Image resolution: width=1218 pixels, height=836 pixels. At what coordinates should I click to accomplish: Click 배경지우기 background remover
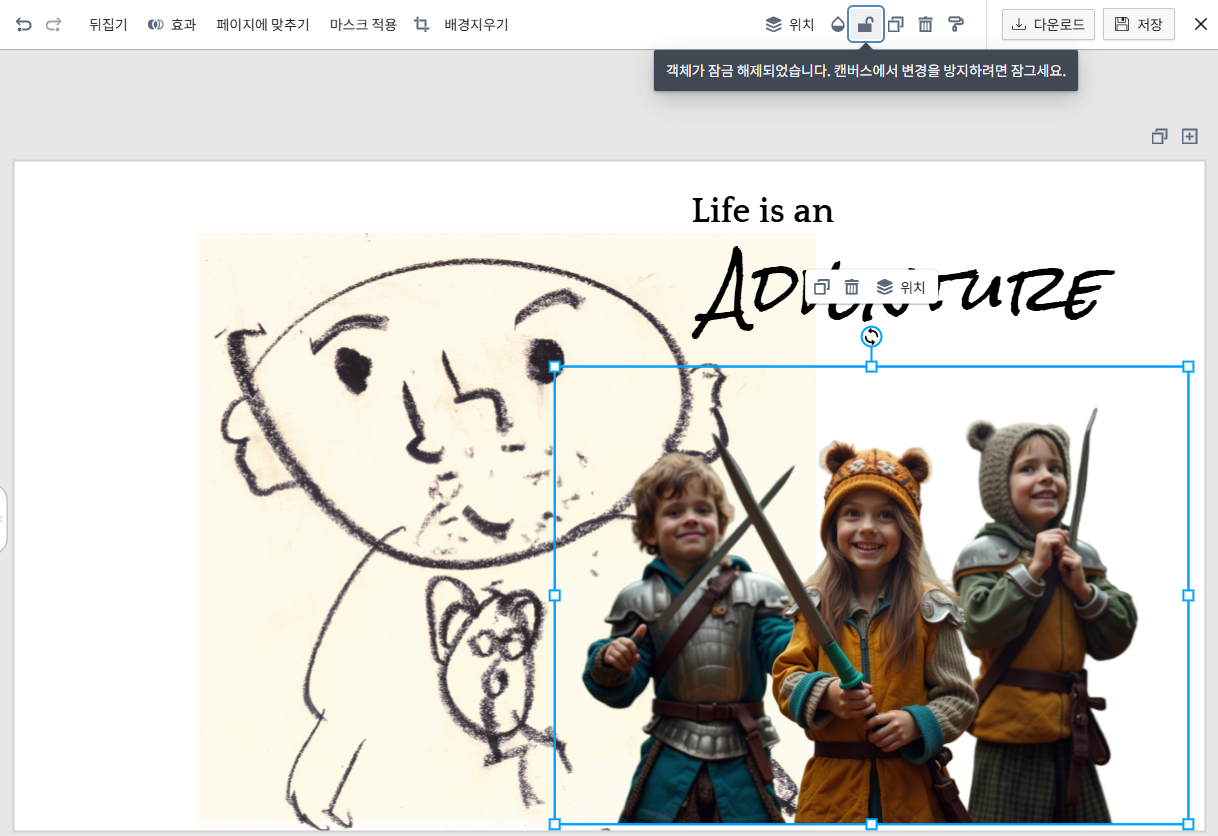click(x=476, y=24)
